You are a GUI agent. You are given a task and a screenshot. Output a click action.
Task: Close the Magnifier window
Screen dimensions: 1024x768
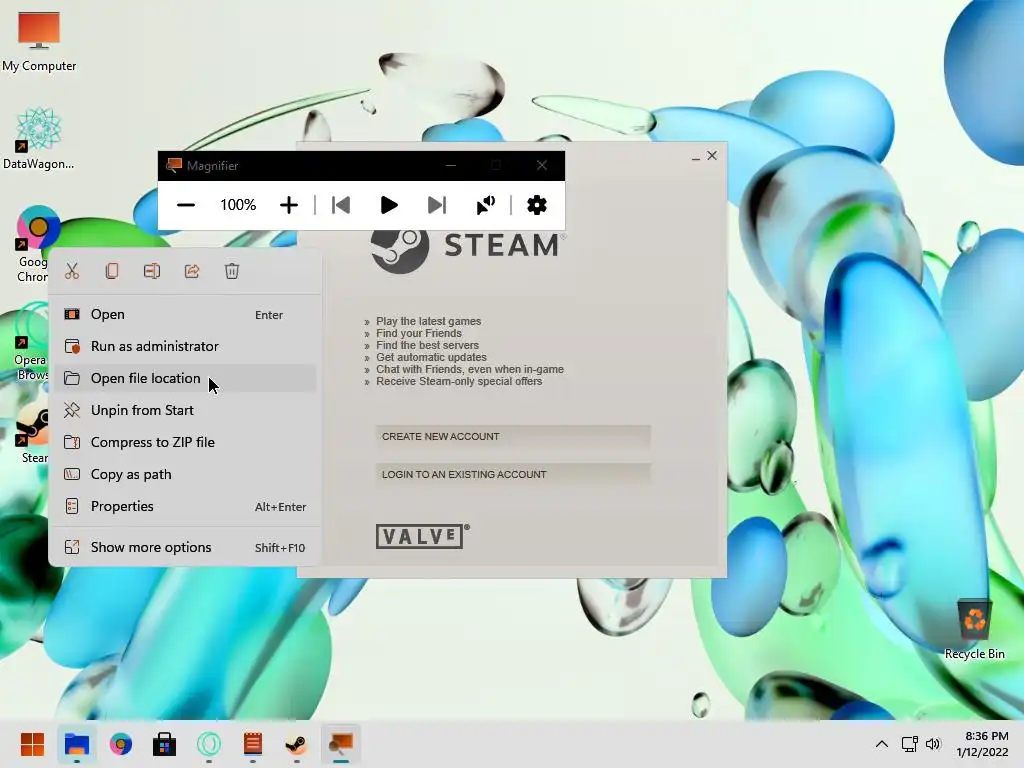(541, 165)
